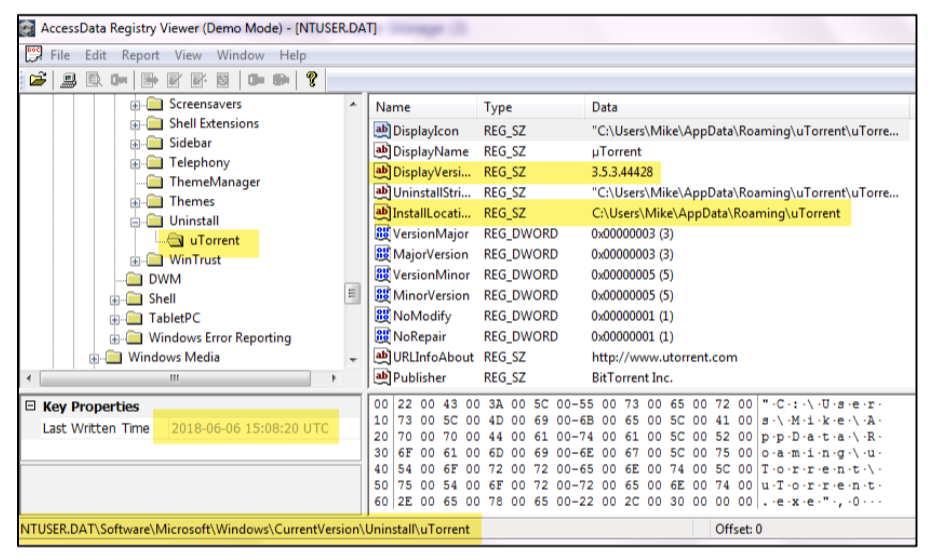Expand the Windows Media tree node

tap(94, 359)
